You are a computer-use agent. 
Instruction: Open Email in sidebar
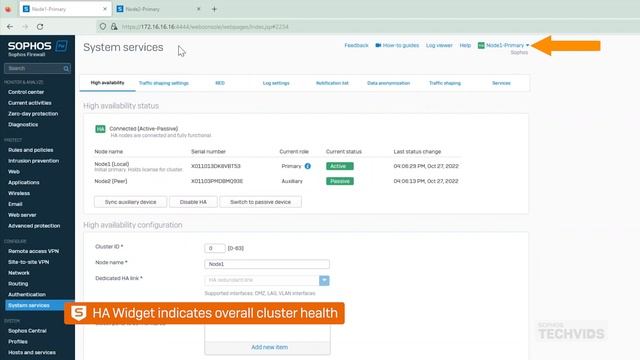(x=15, y=204)
